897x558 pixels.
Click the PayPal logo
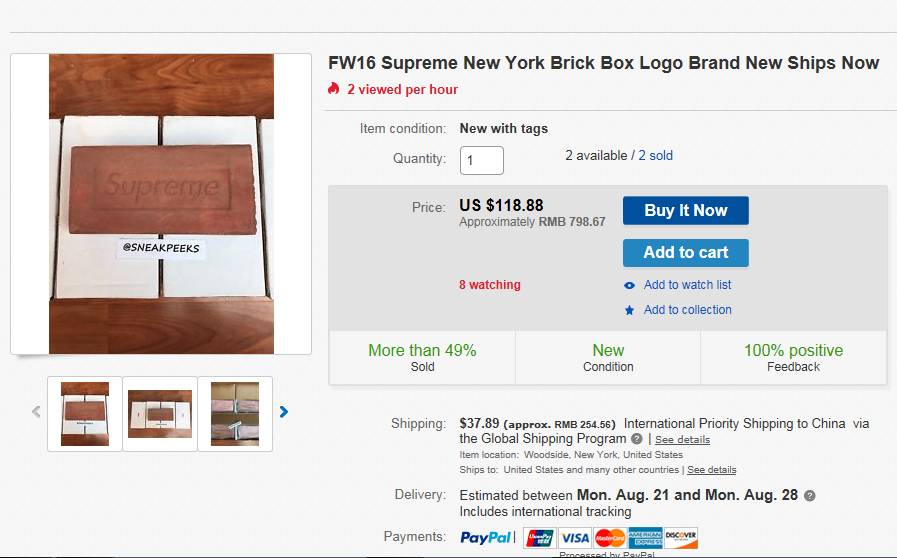tap(487, 538)
